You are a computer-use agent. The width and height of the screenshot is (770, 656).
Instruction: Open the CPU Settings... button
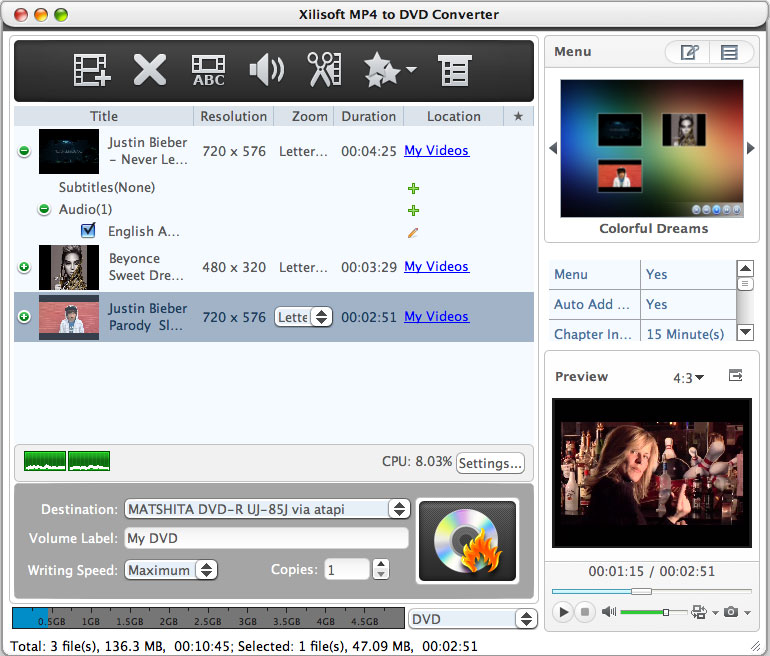pos(490,463)
